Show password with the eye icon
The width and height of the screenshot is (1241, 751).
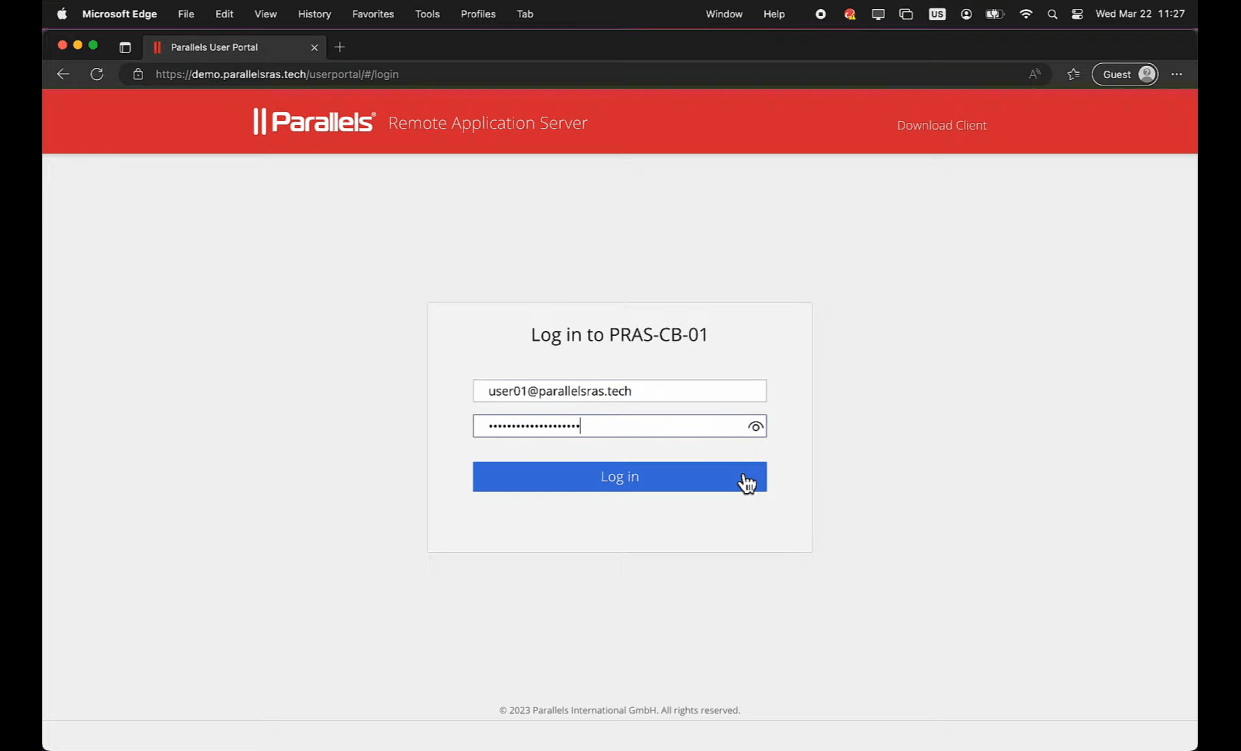click(x=755, y=427)
